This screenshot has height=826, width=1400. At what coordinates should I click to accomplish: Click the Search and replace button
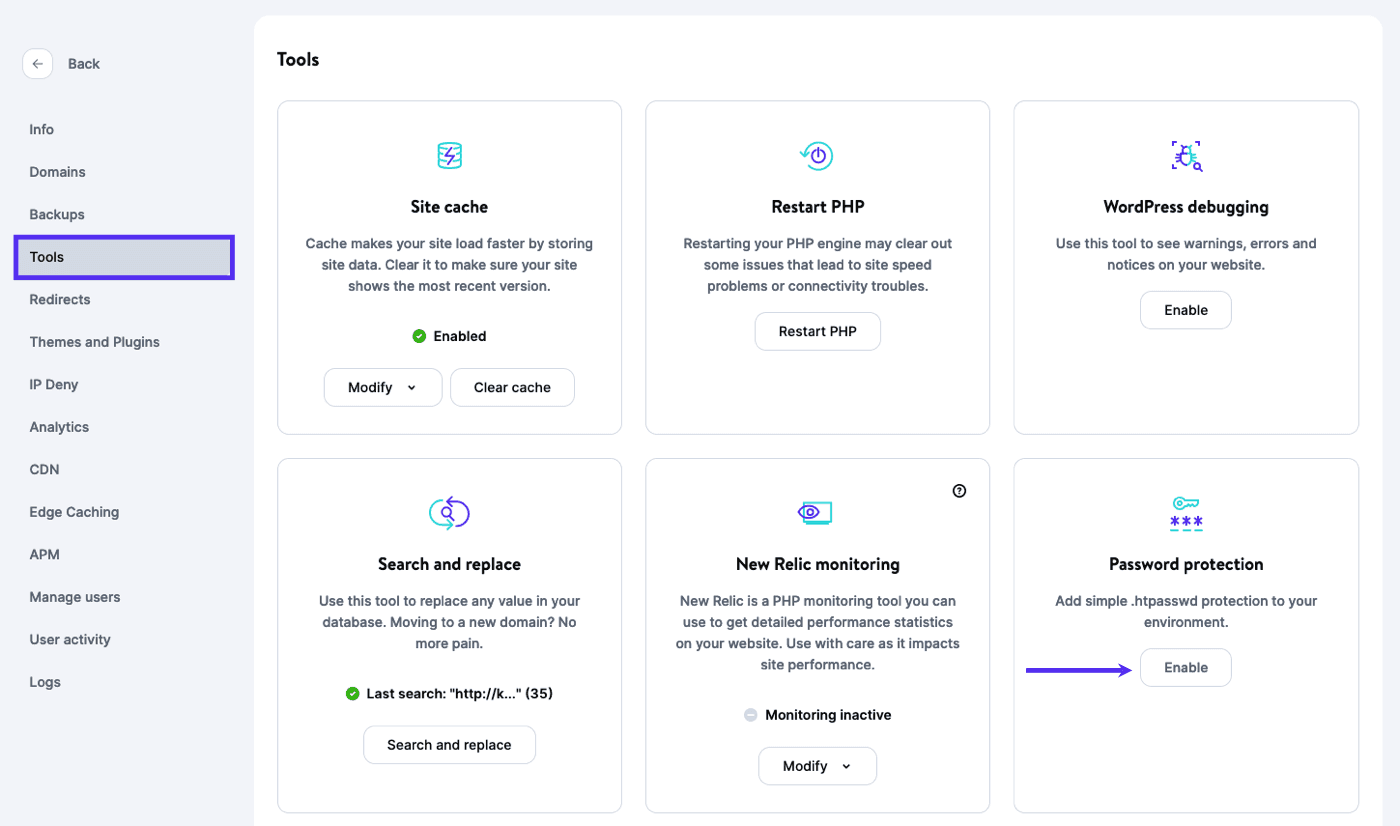(449, 745)
